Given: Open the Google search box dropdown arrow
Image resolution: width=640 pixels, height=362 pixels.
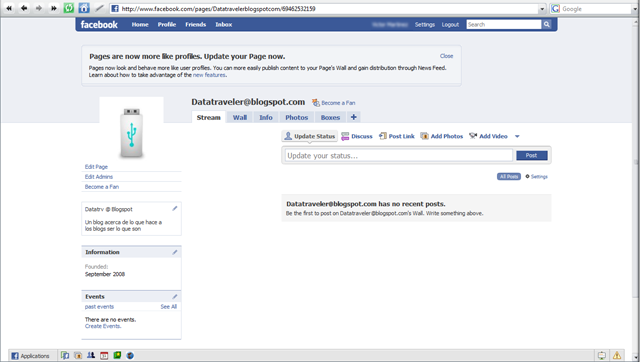Looking at the screenshot, I should (x=636, y=9).
